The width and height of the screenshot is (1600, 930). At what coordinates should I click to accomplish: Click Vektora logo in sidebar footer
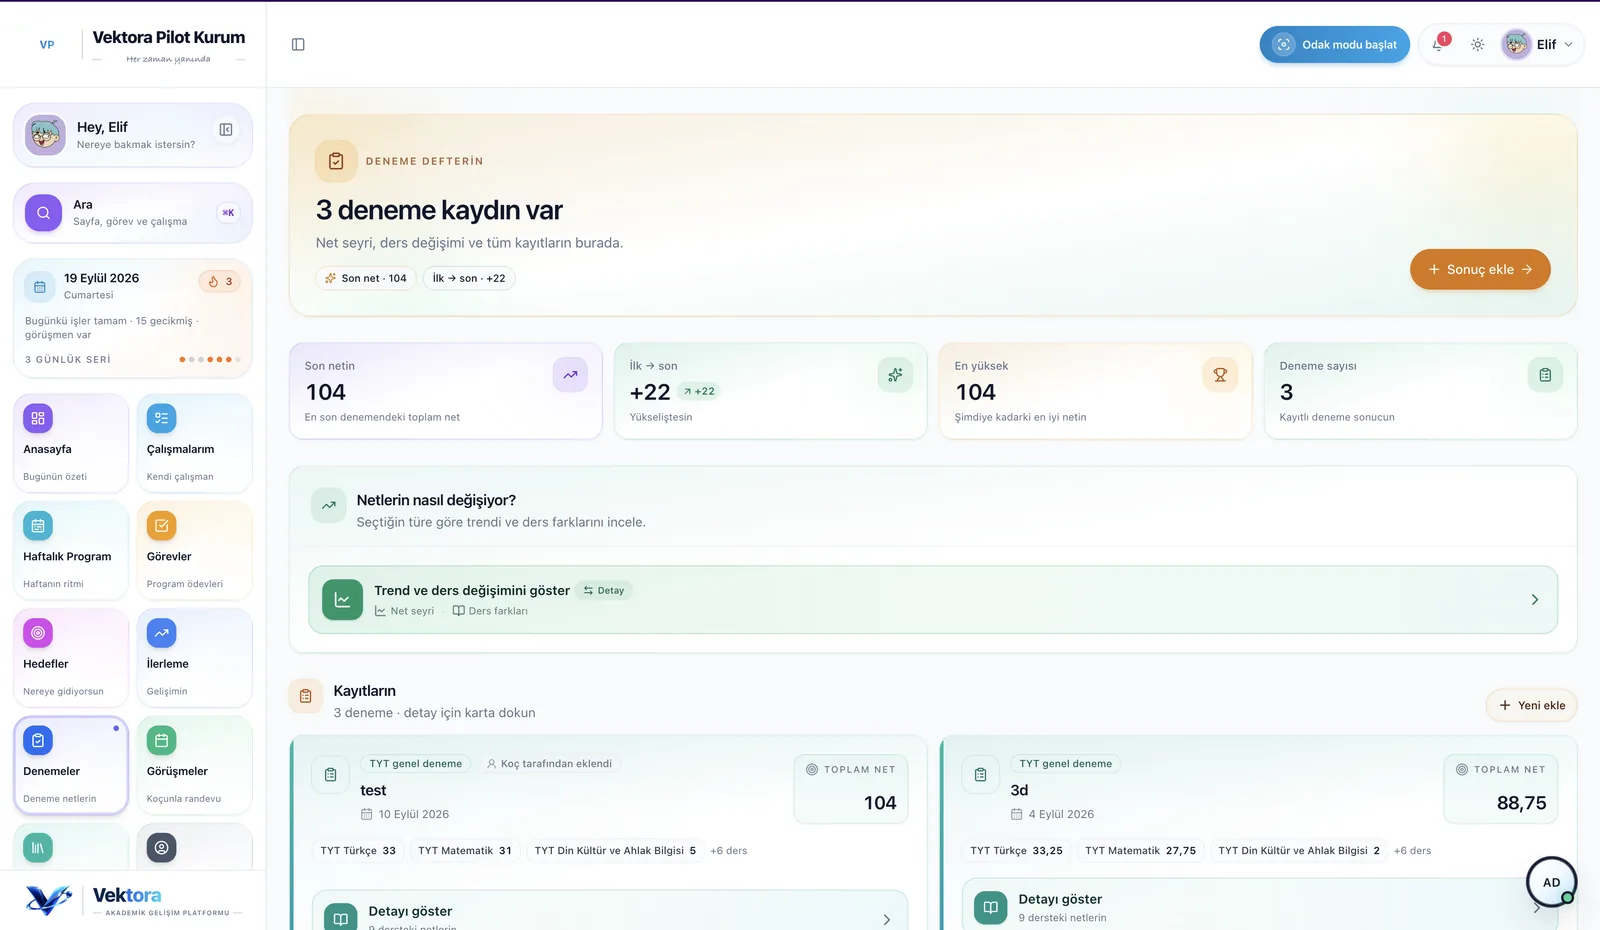pos(133,900)
